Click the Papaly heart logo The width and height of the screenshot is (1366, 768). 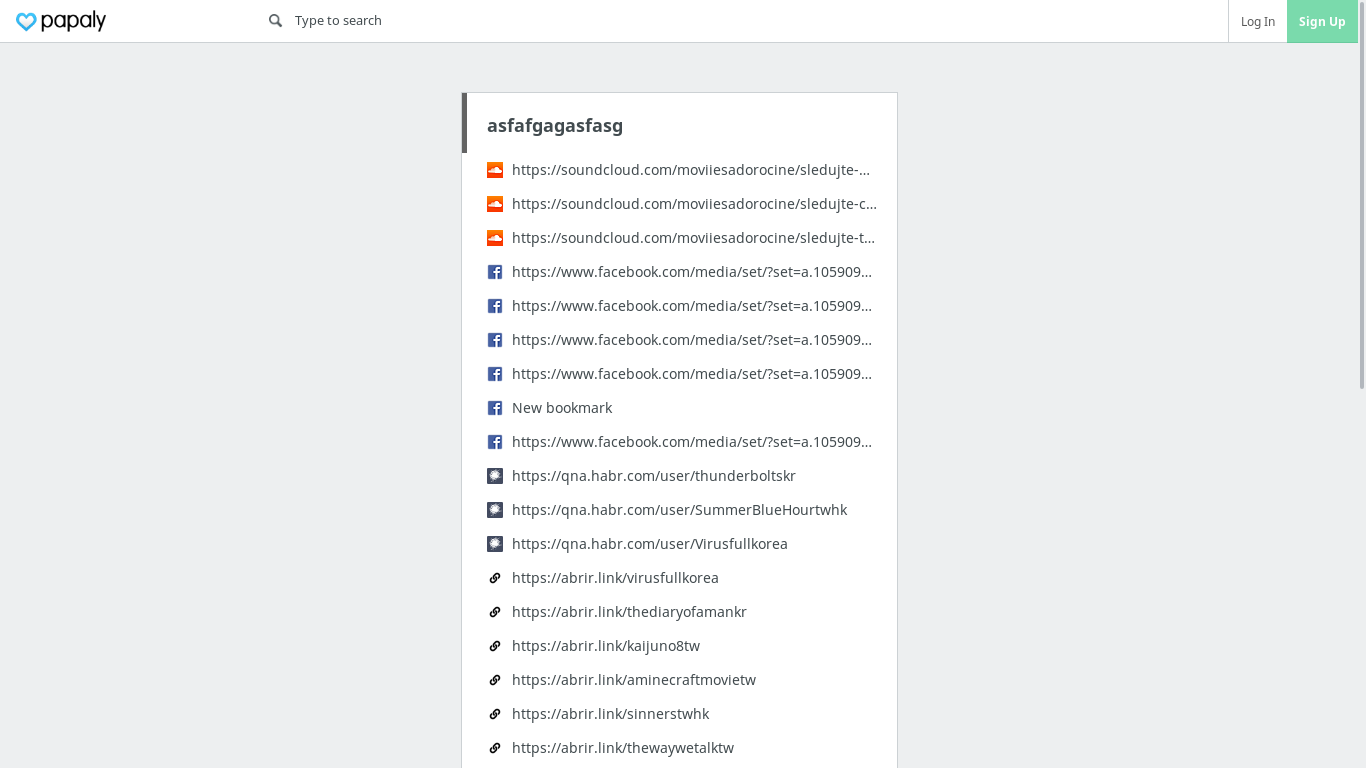pos(61,21)
